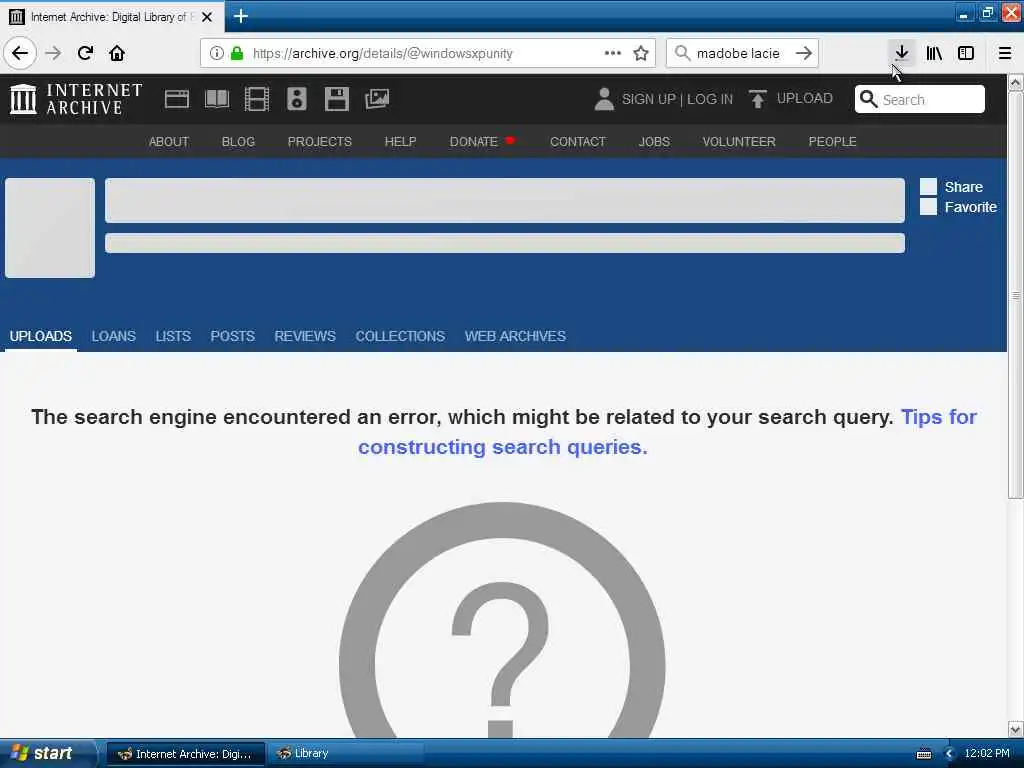This screenshot has height=768, width=1024.
Task: Close the Internet Archive tab
Action: click(207, 17)
